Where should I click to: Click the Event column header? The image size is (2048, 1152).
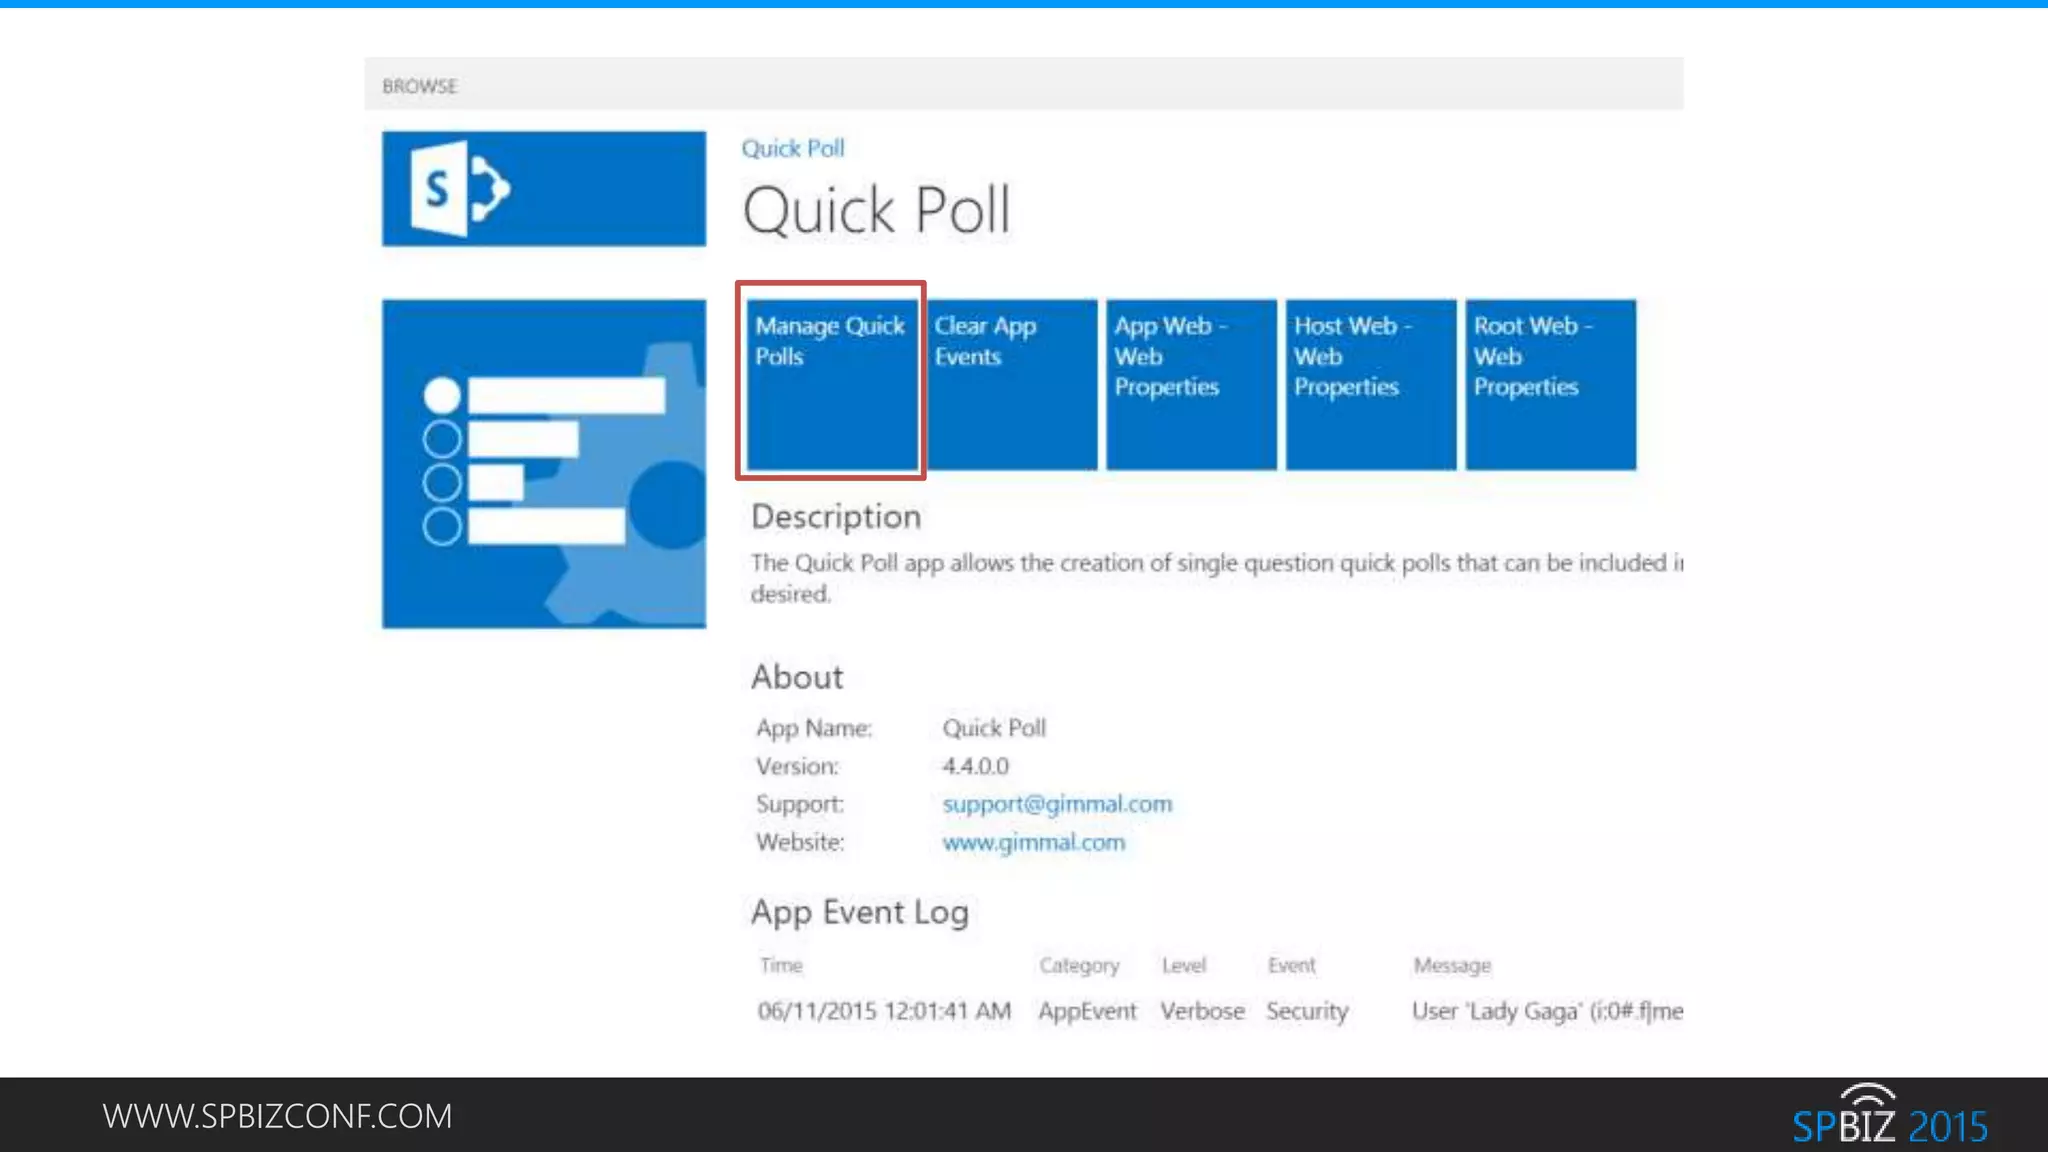coord(1291,965)
